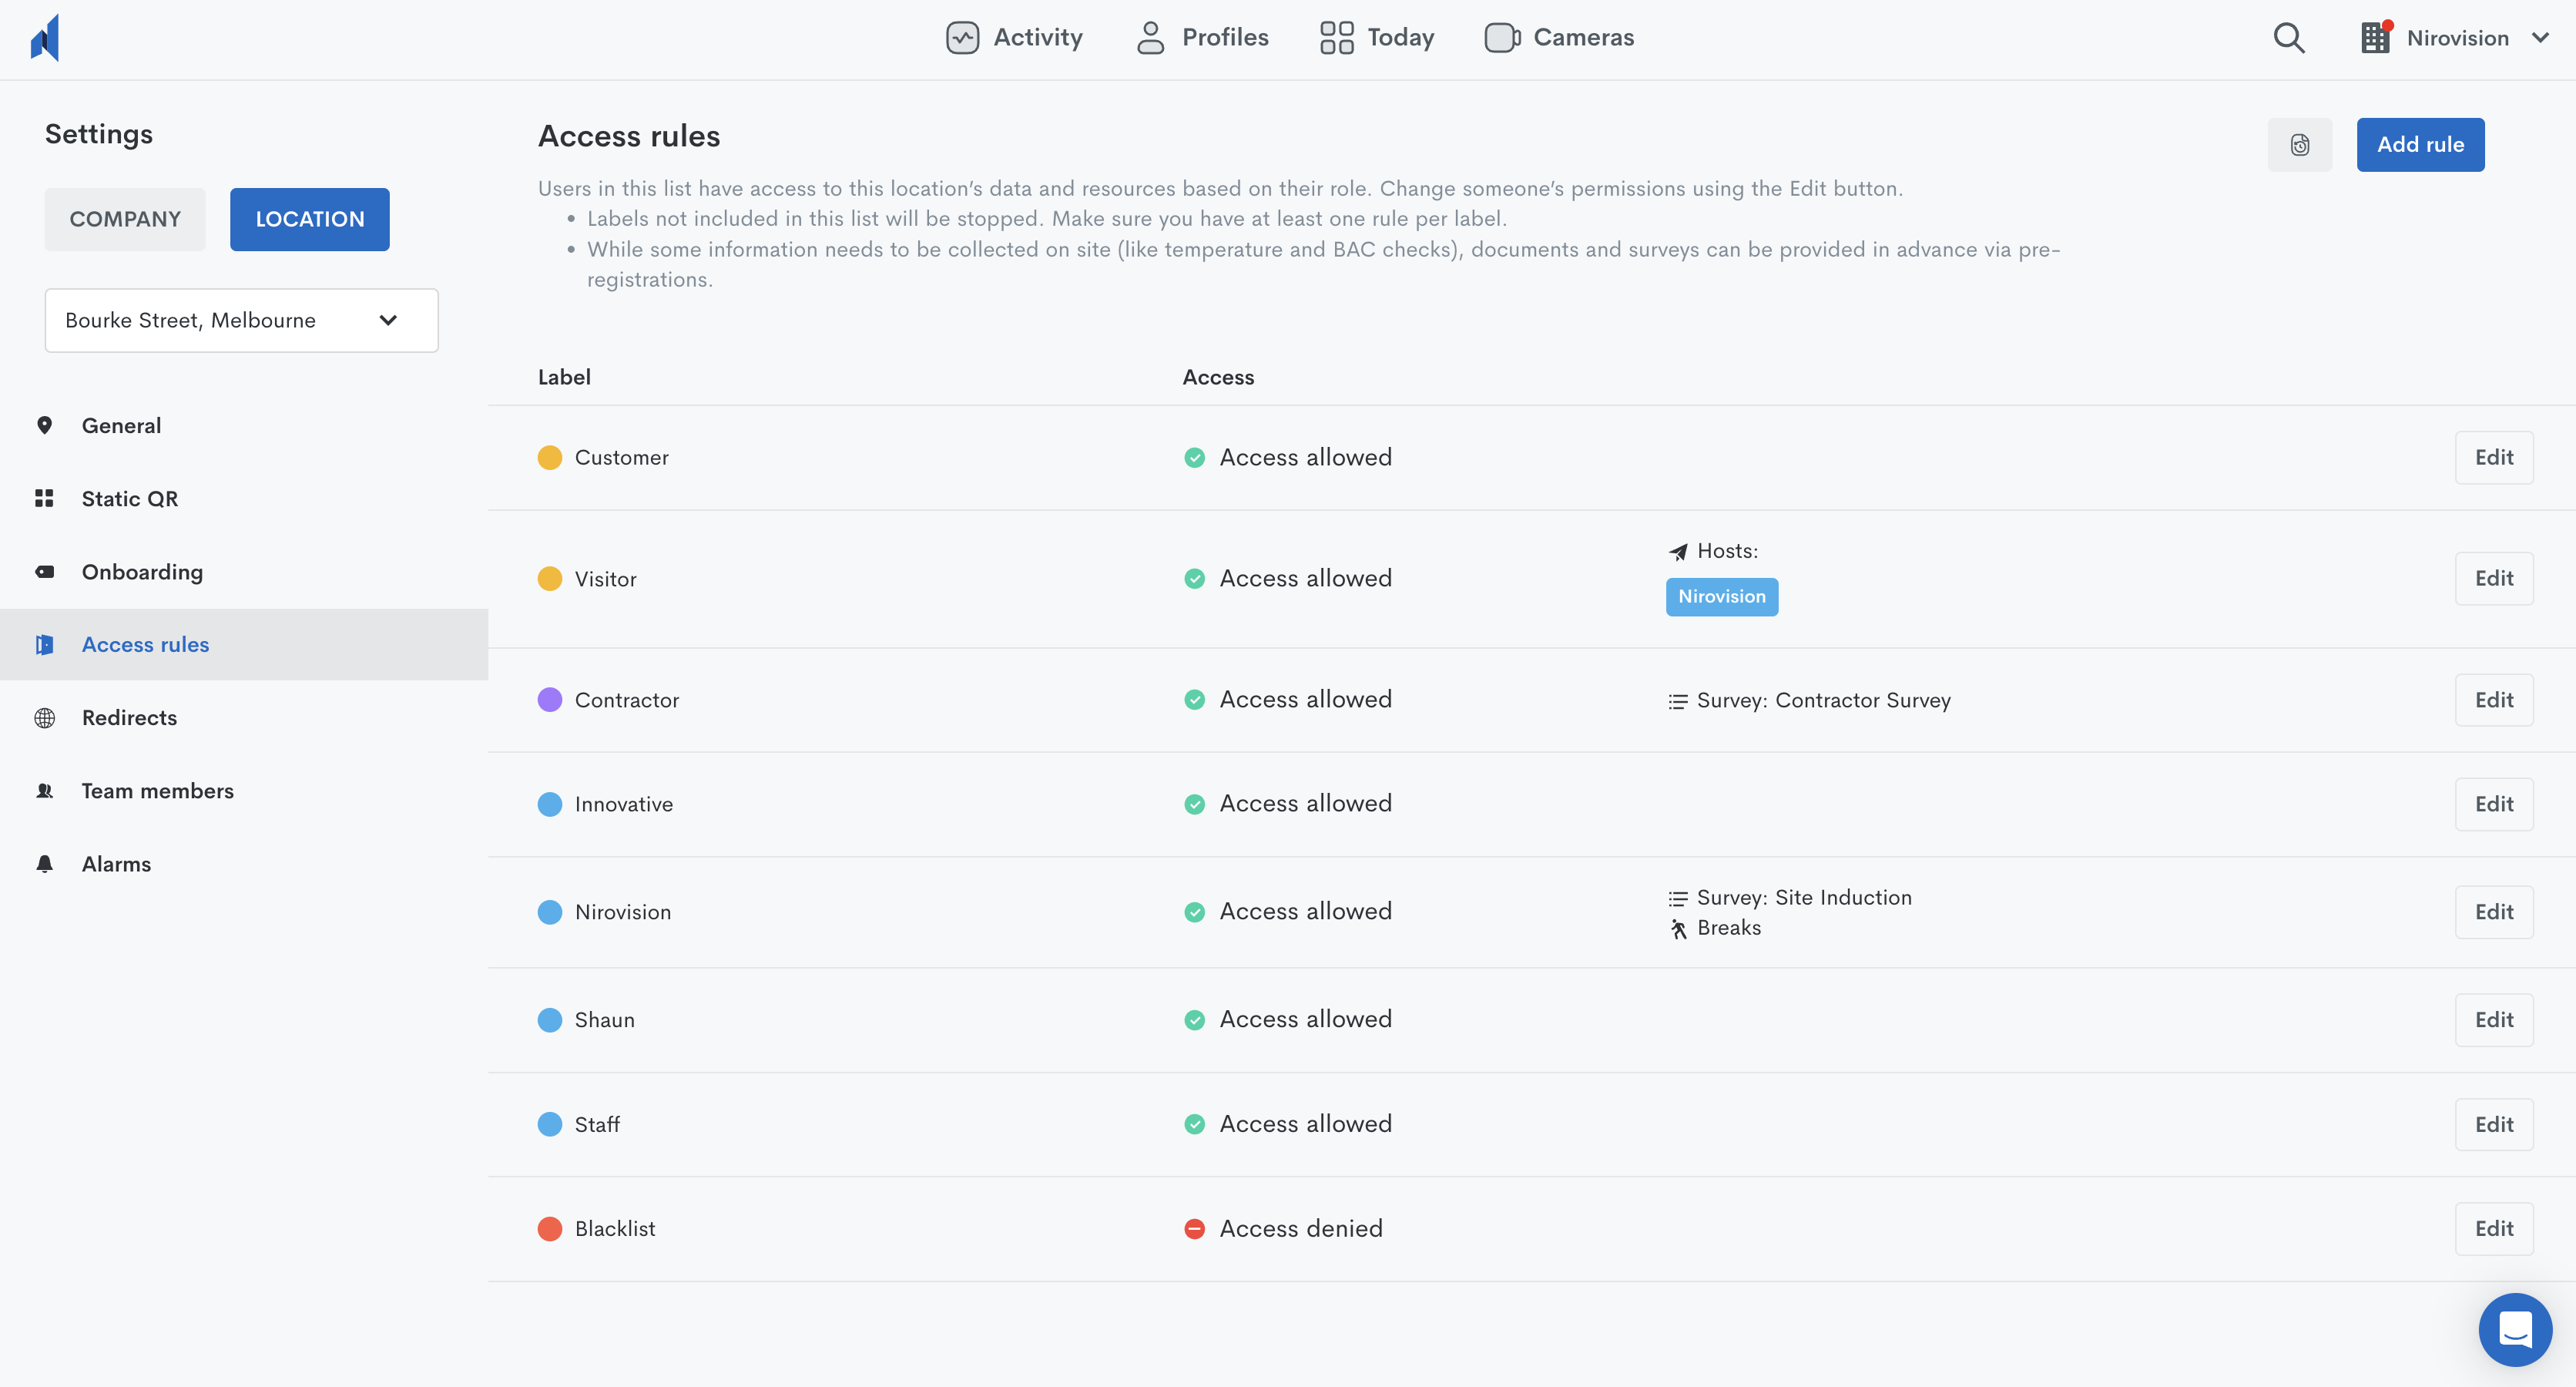The width and height of the screenshot is (2576, 1387).
Task: Go to the Today view
Action: coord(1377,38)
